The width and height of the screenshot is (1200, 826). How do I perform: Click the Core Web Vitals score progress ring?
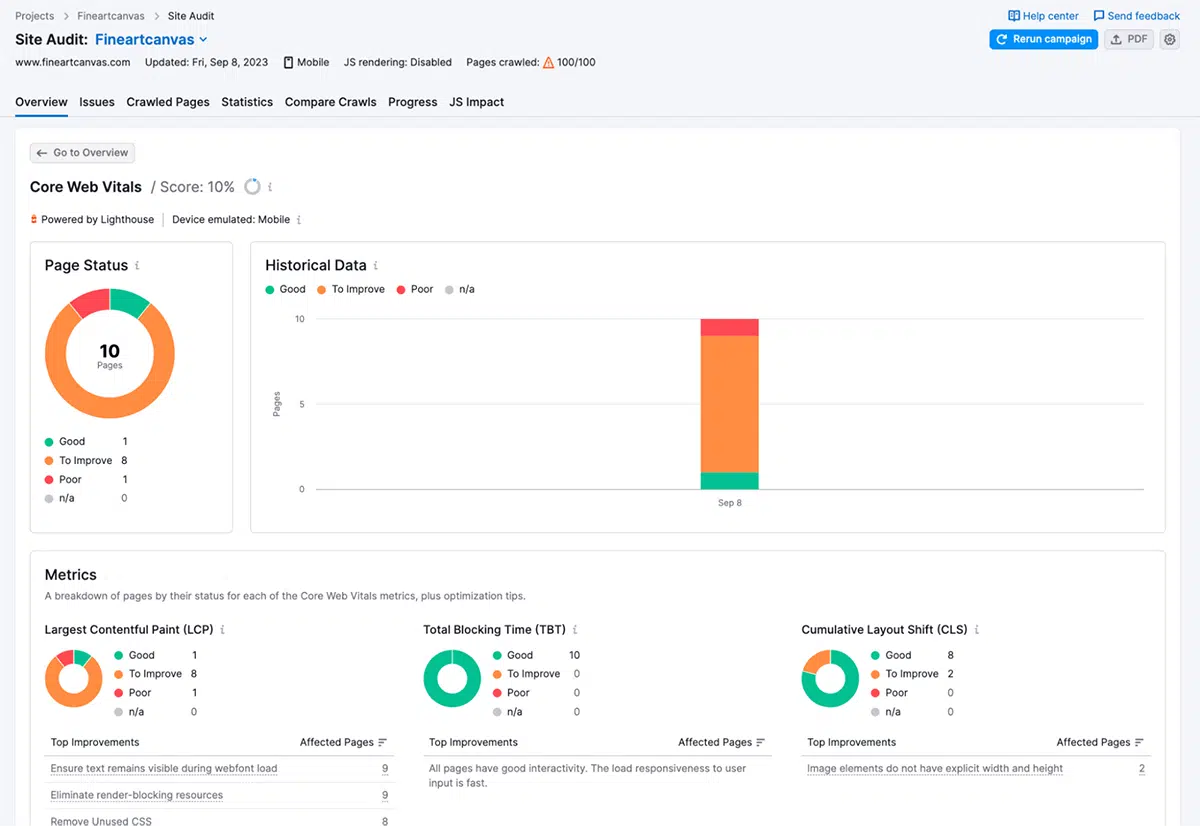coord(252,187)
